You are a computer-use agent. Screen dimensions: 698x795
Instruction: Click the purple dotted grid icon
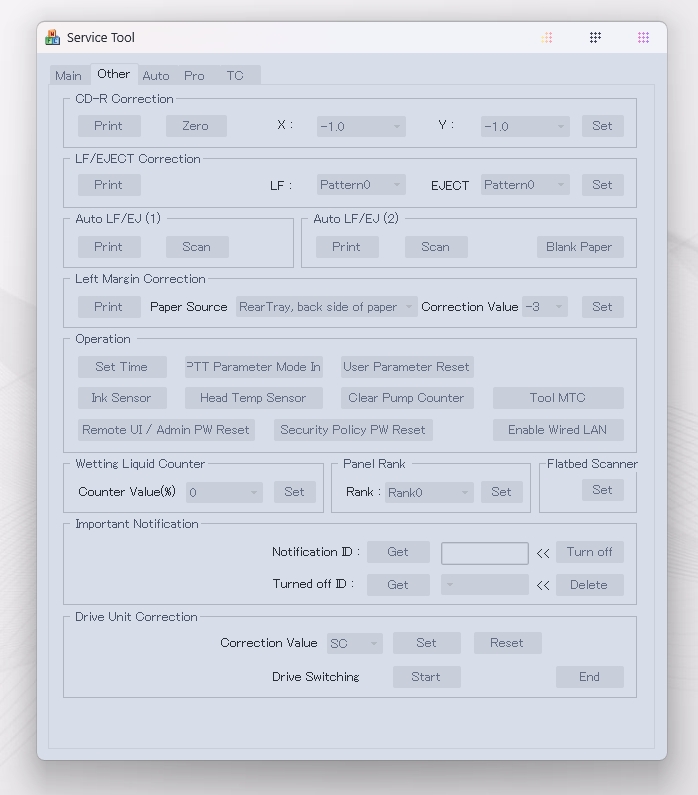point(643,38)
